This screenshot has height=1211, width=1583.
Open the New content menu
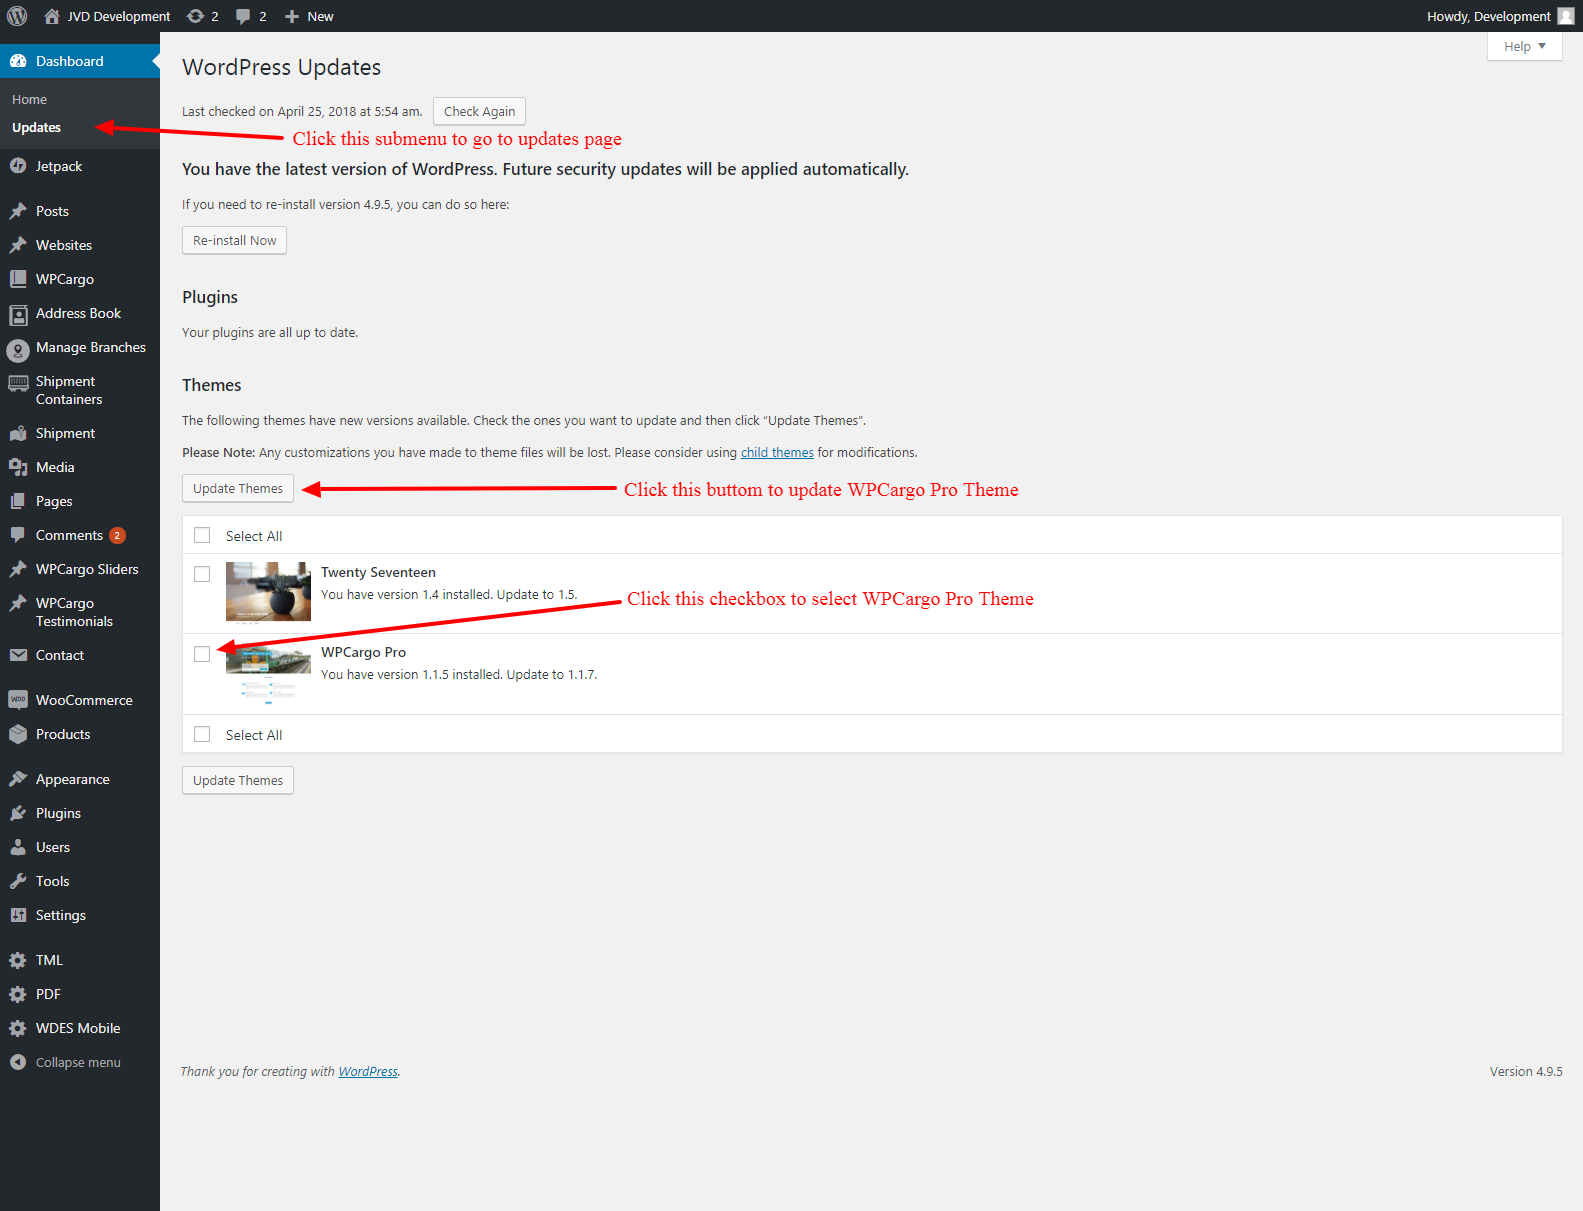click(x=309, y=16)
